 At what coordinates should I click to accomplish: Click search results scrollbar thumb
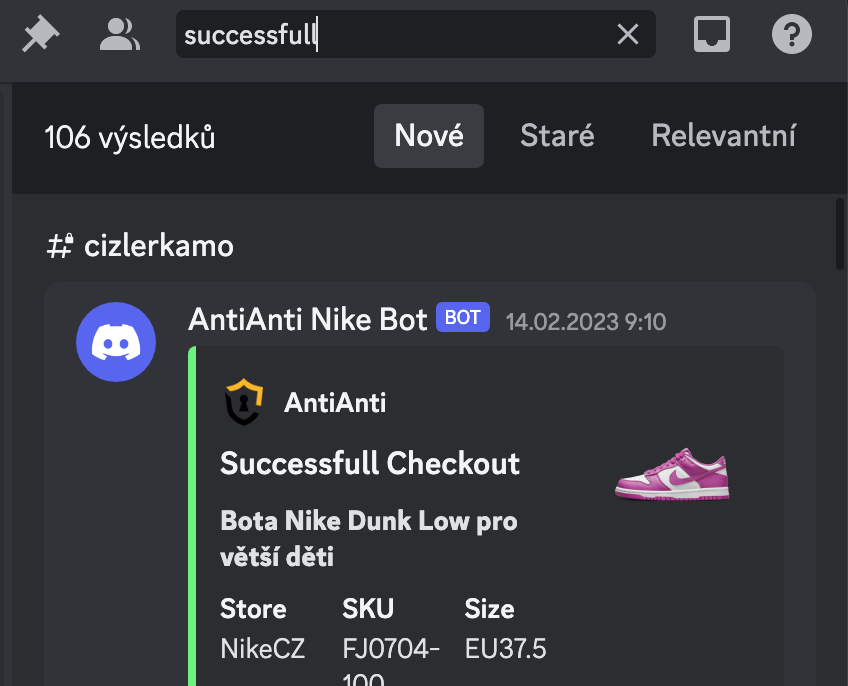pos(839,234)
